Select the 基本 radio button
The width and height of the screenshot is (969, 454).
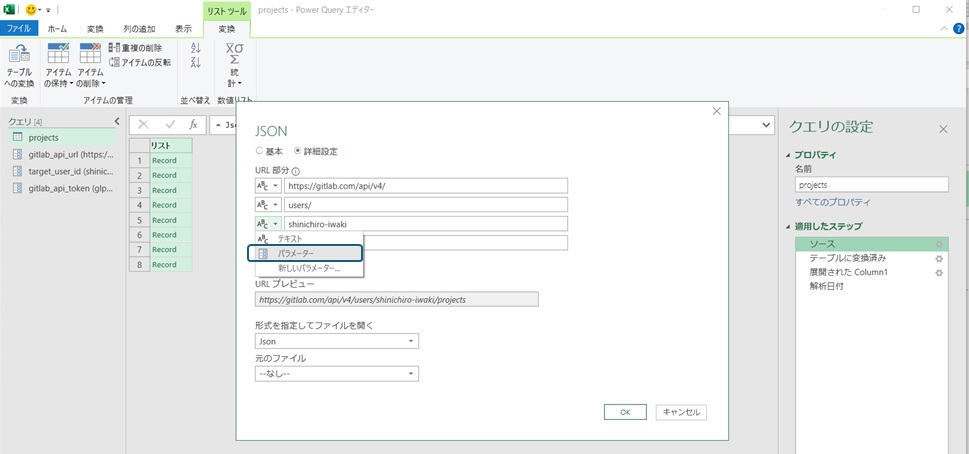[x=260, y=151]
